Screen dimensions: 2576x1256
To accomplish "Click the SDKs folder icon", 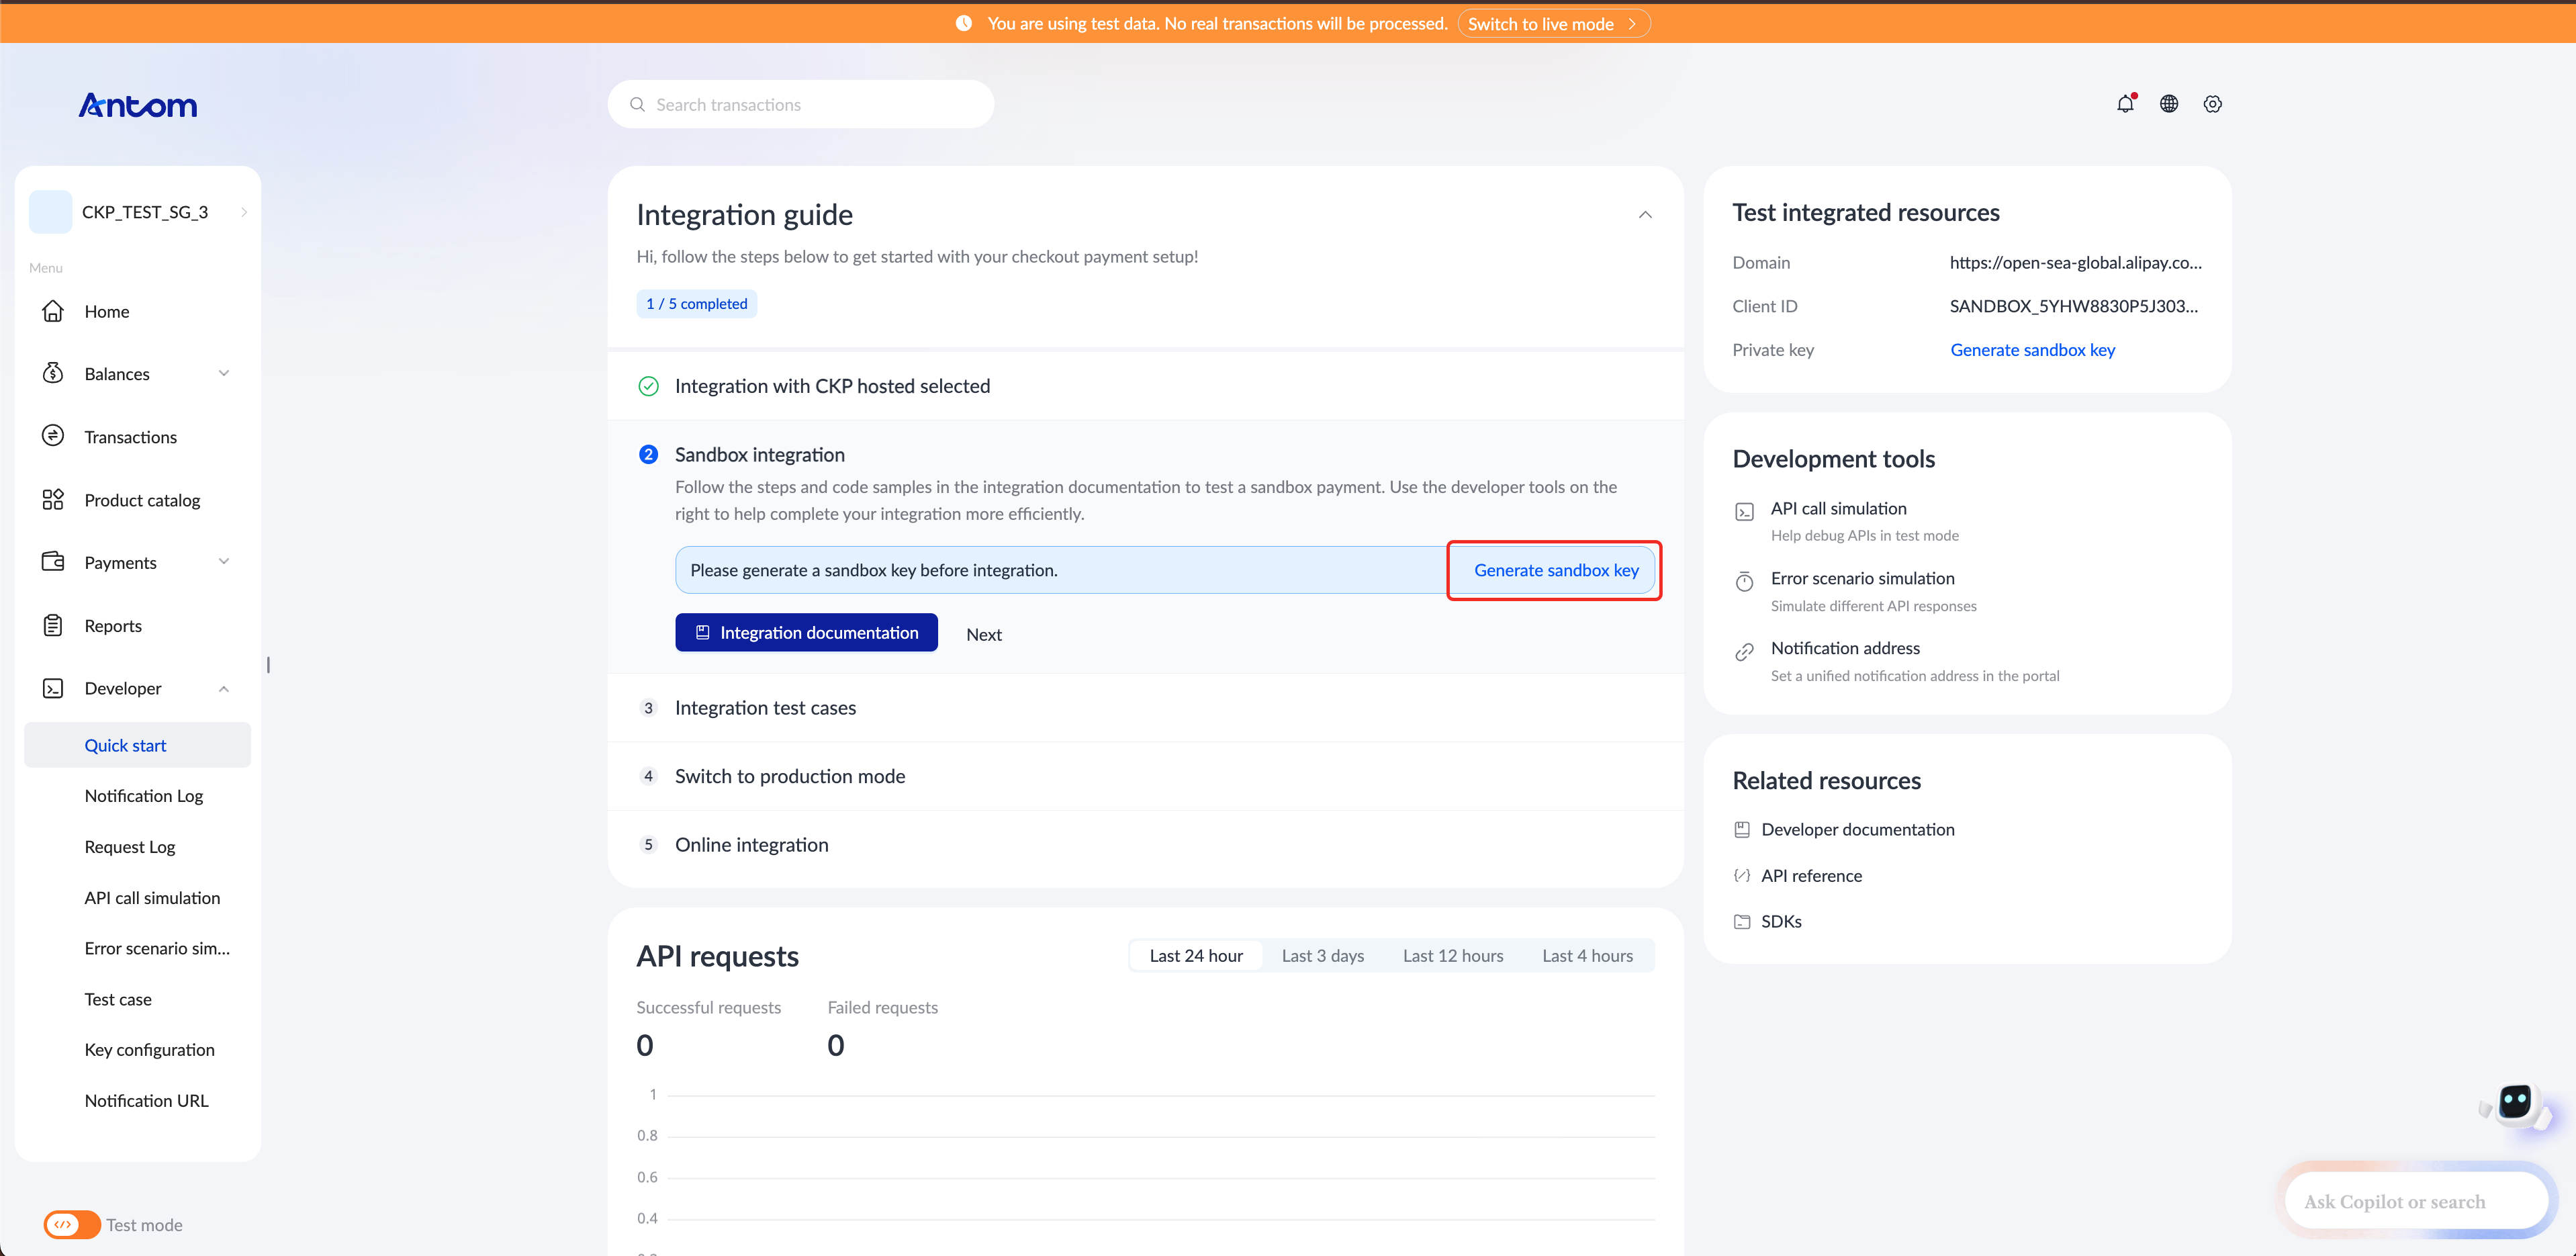I will pos(1742,921).
